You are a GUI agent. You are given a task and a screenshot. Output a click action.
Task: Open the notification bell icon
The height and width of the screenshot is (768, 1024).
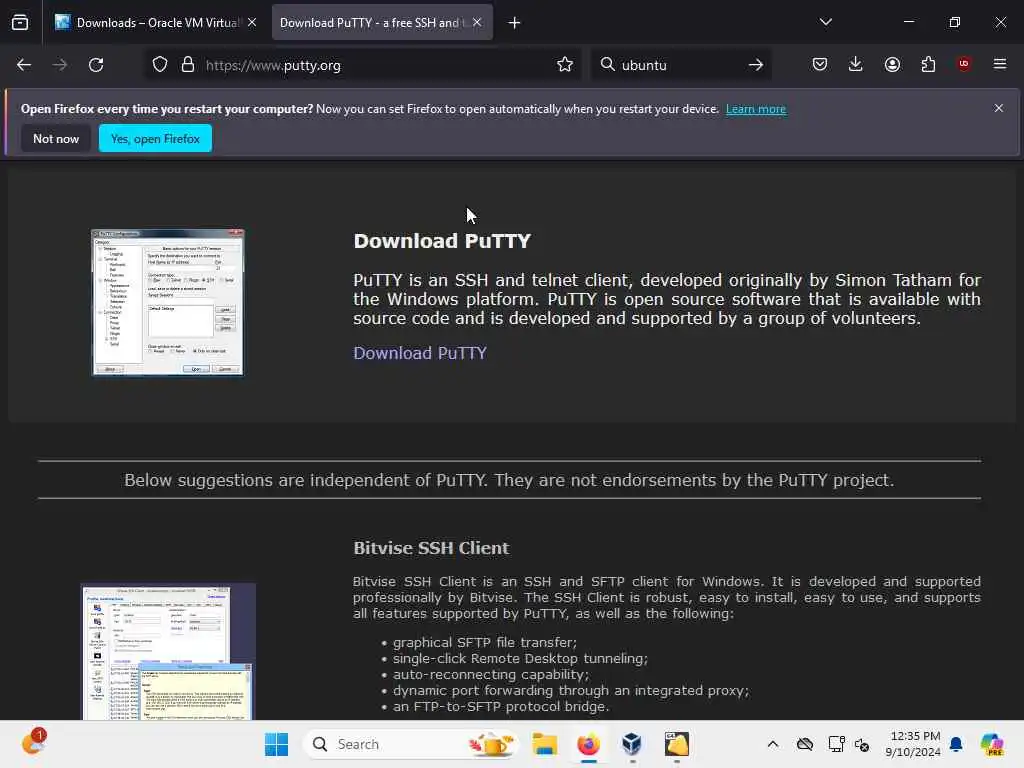[x=956, y=744]
